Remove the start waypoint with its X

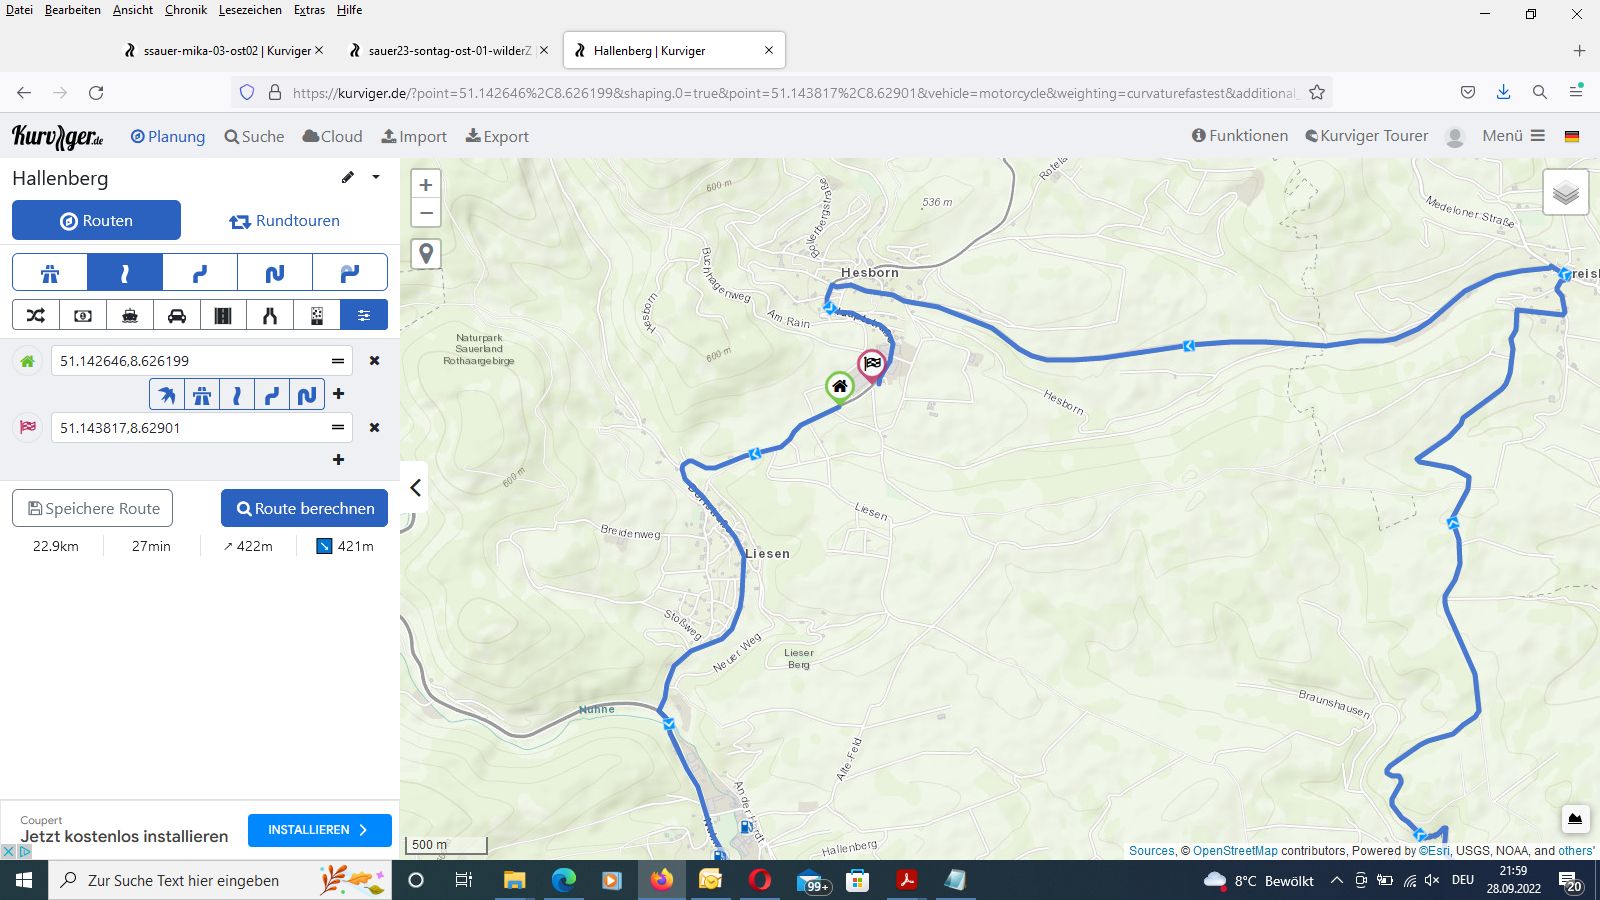374,361
